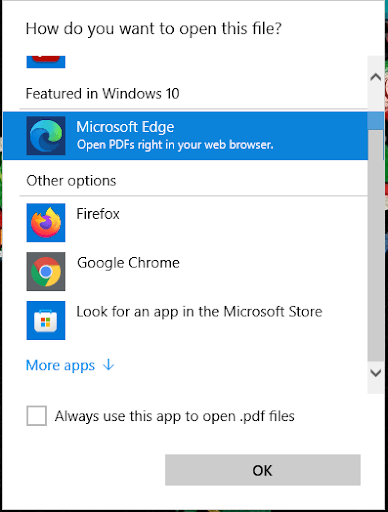
Task: Select the Firefox label text
Action: [98, 214]
